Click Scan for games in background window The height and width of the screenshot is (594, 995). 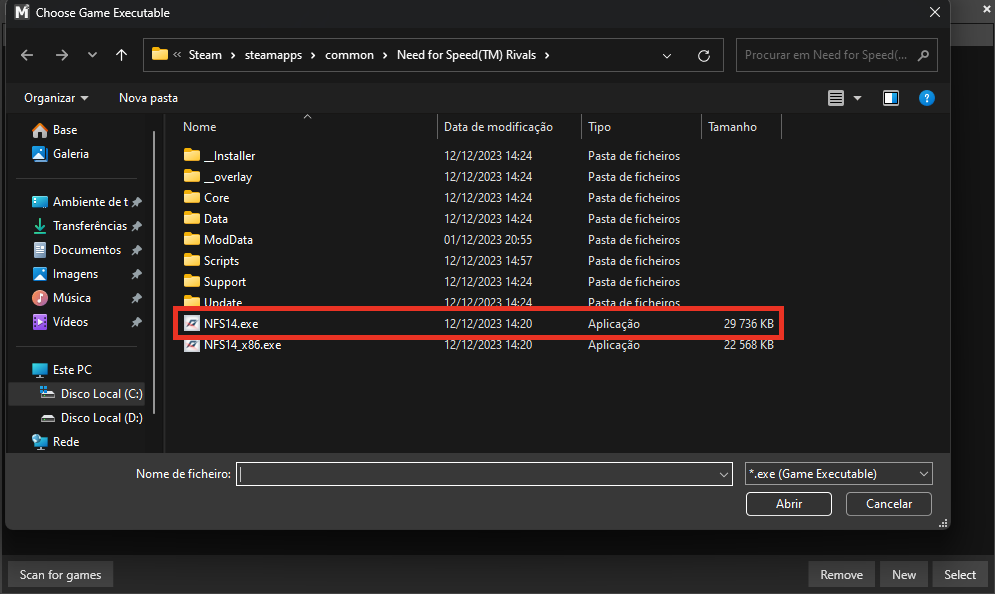[x=60, y=574]
